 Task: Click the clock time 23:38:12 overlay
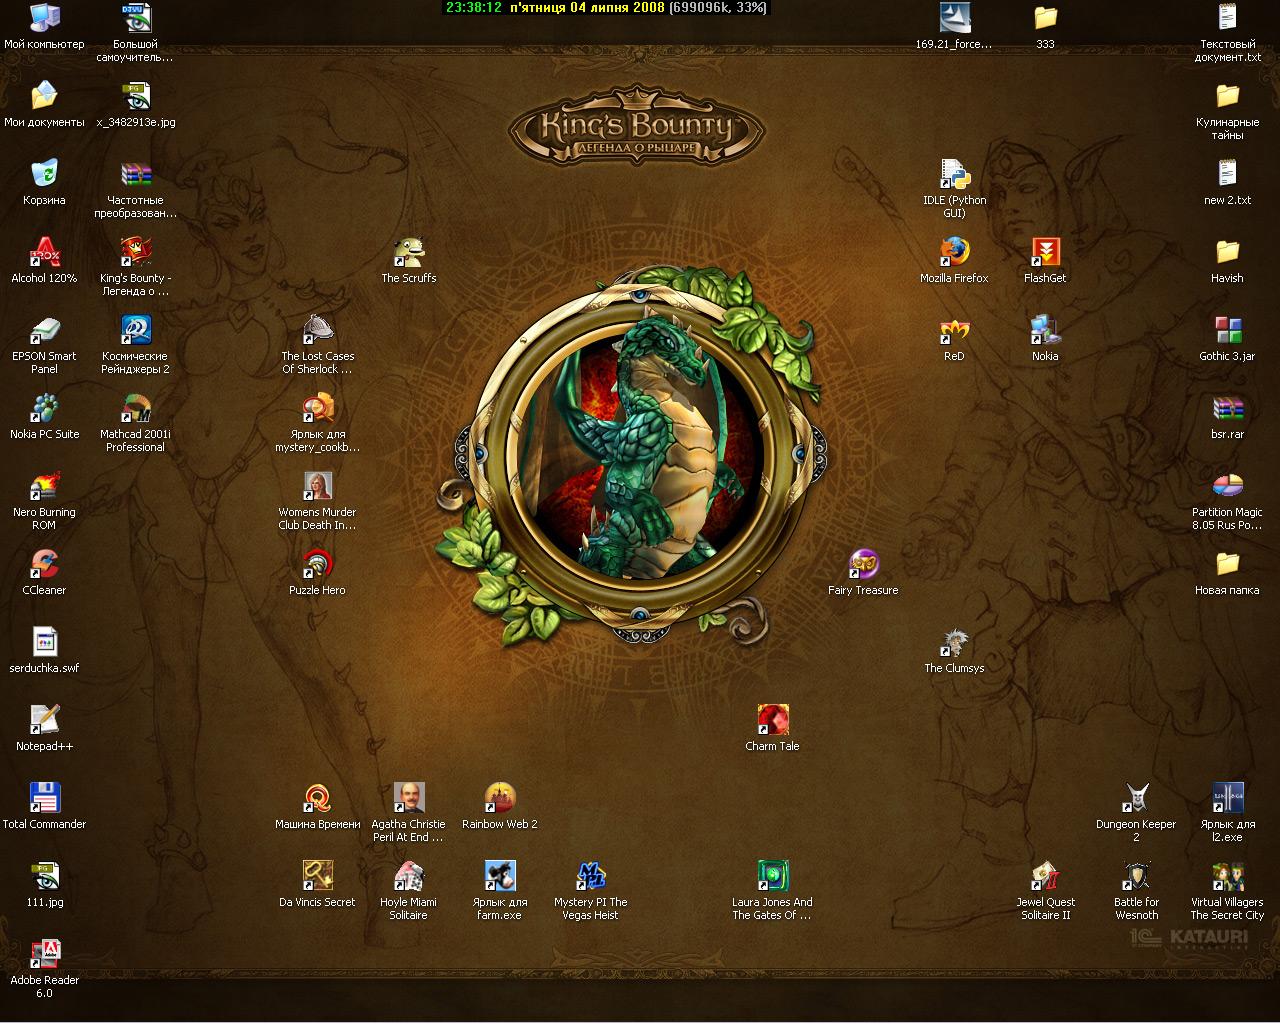tap(473, 7)
